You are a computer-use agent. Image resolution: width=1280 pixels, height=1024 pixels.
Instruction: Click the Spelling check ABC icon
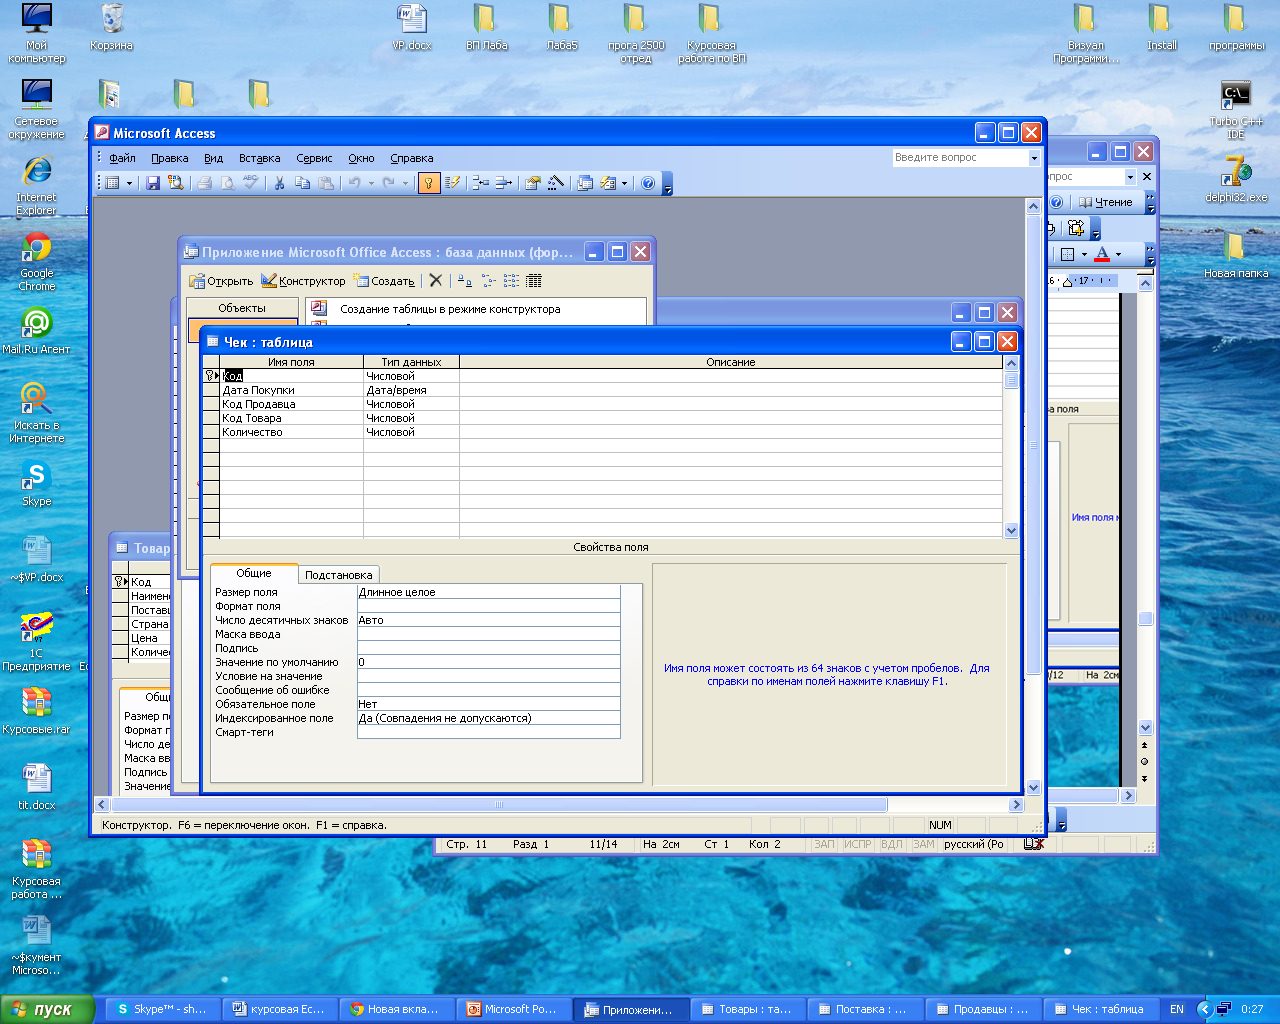pos(250,183)
